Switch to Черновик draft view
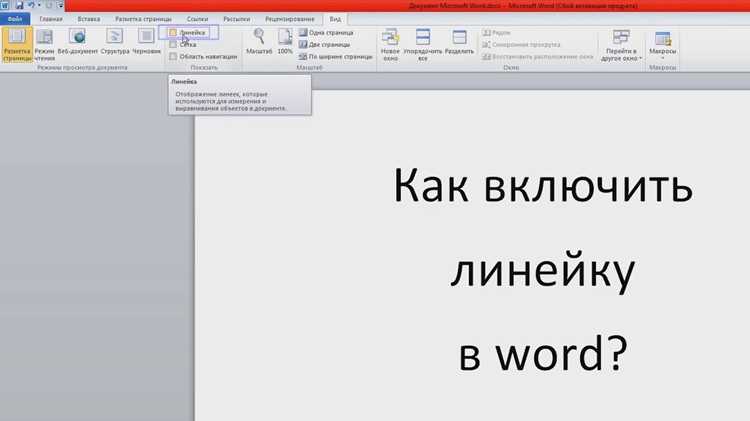750x421 pixels. 146,42
